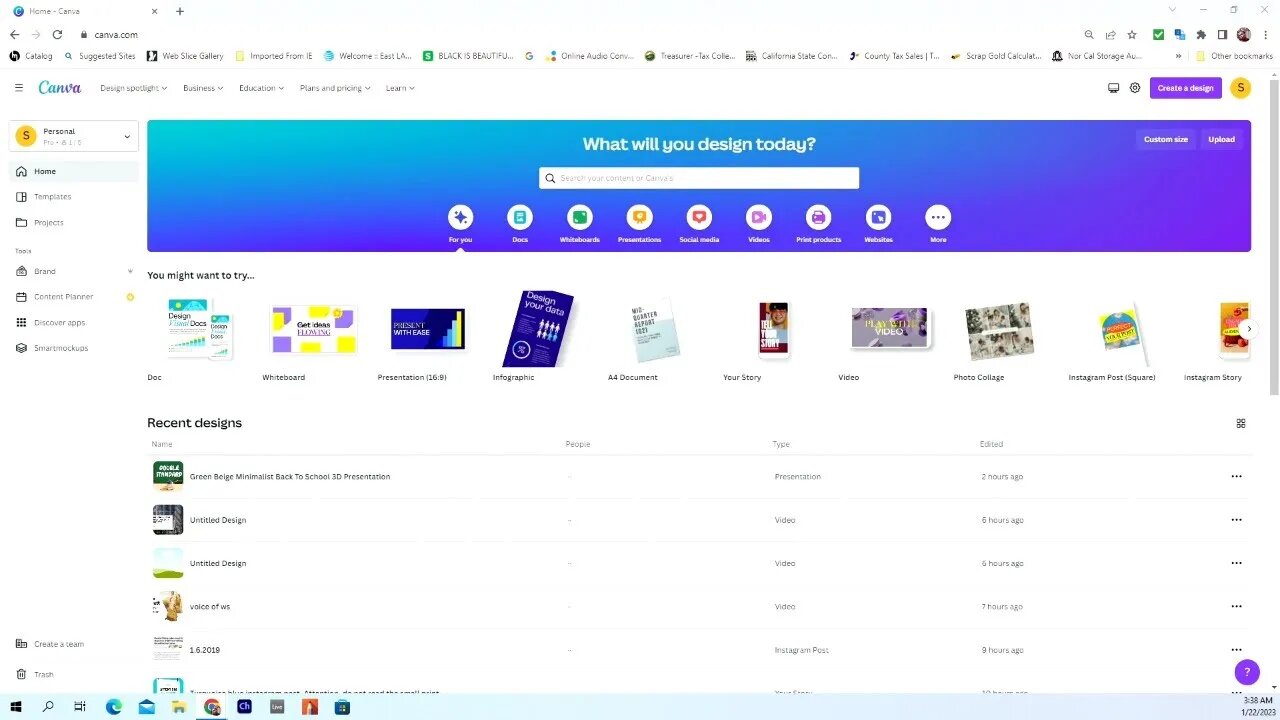
Task: Select the Photo Collage thumbnail
Action: point(999,332)
